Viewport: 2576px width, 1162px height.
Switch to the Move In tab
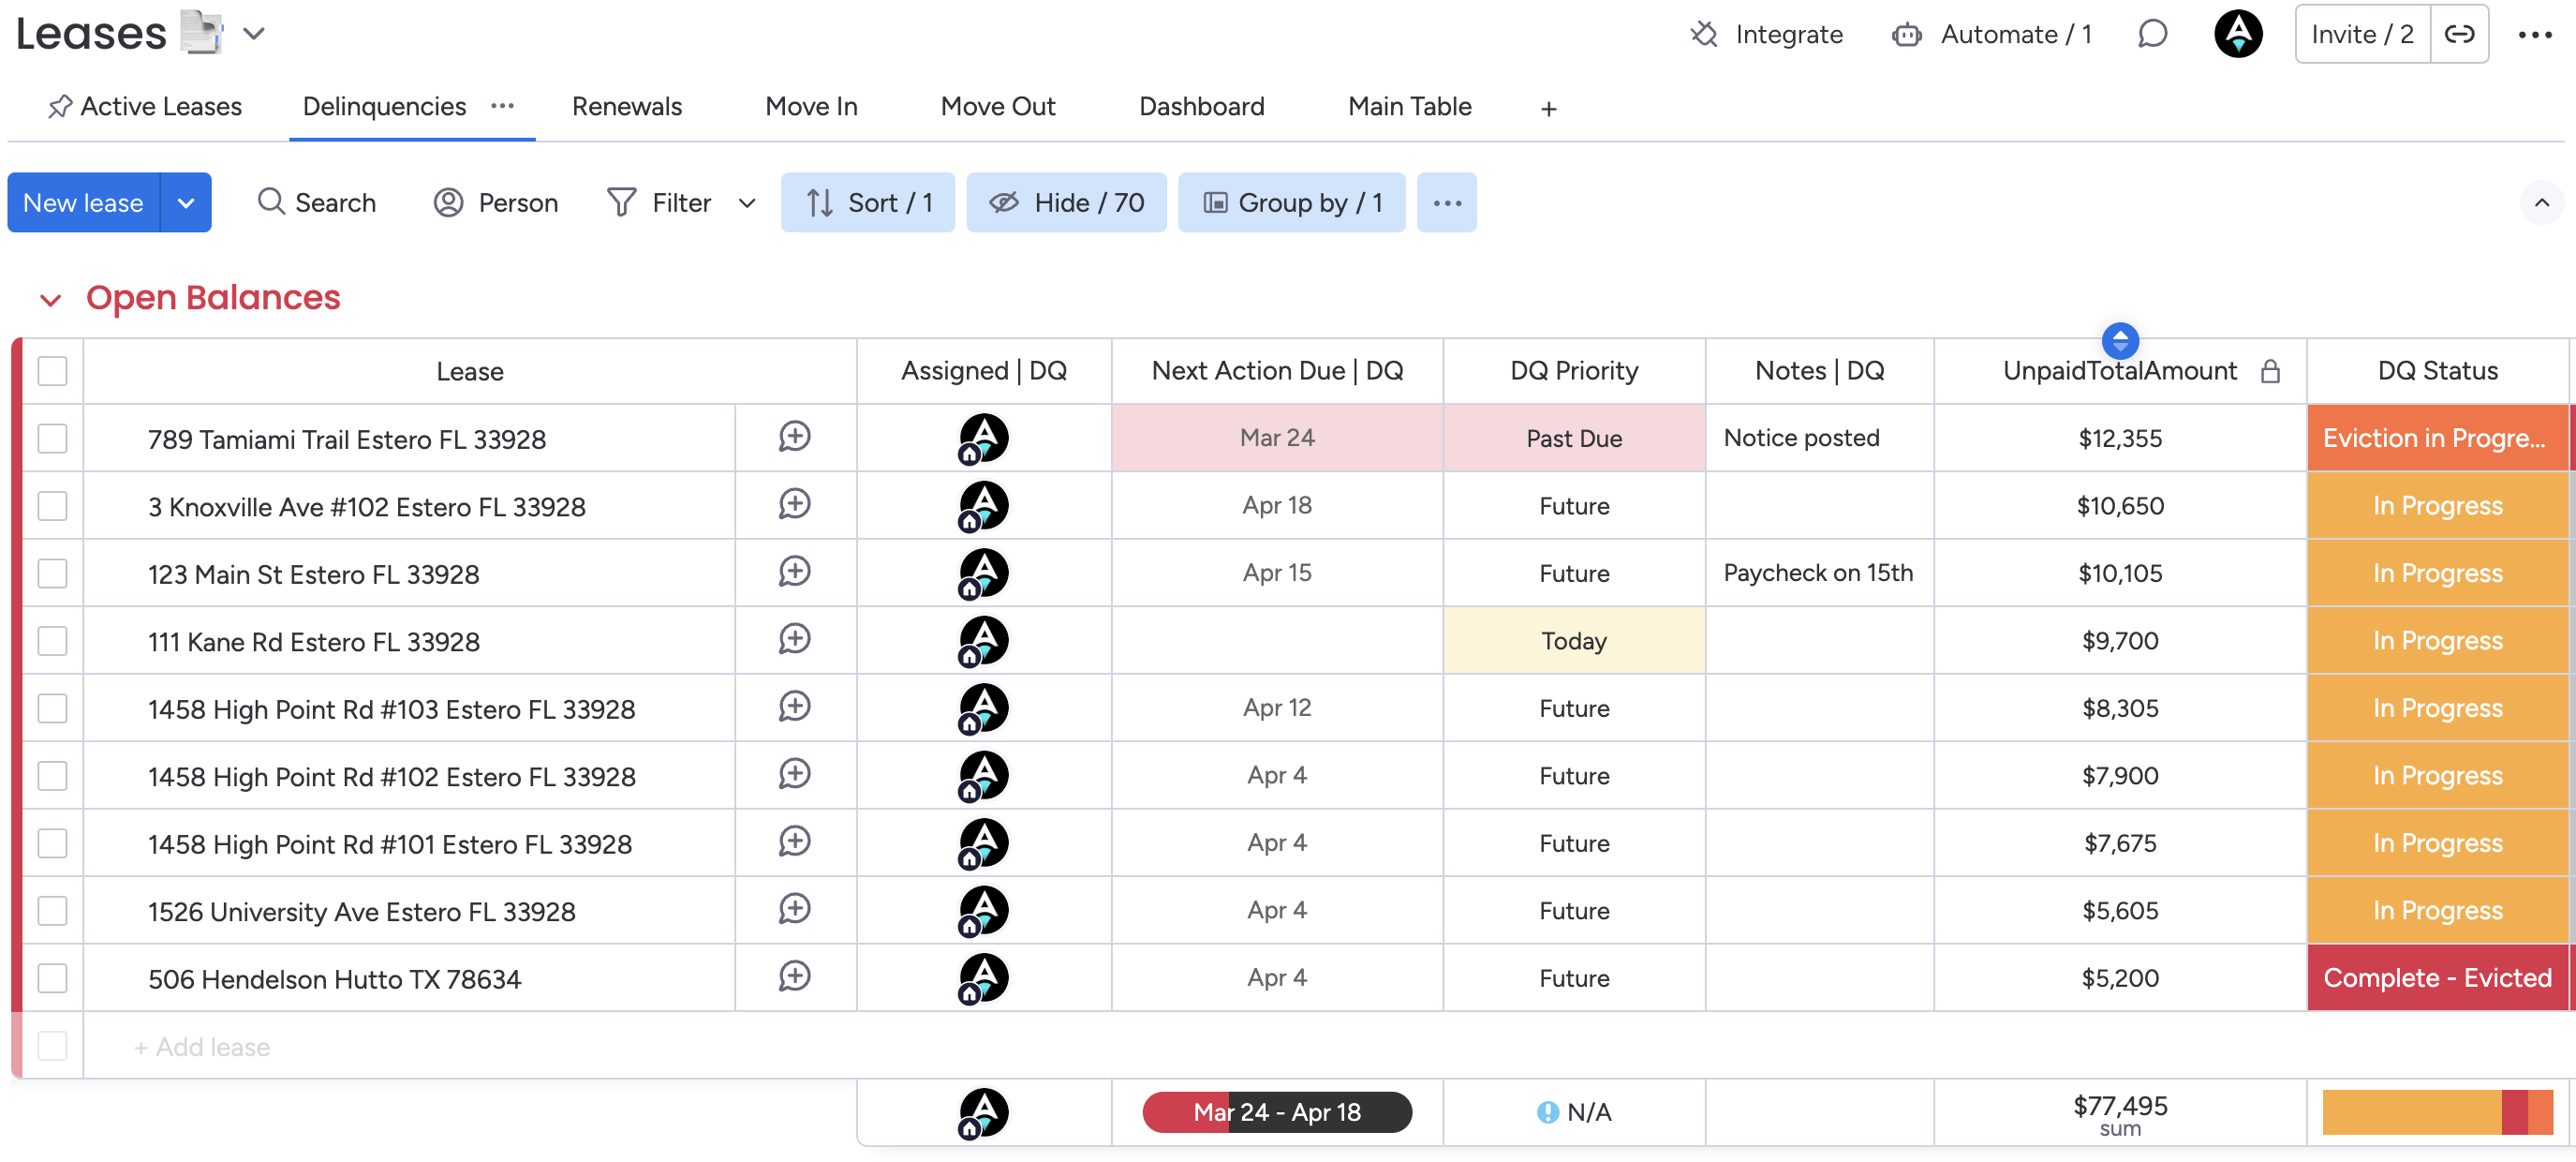click(x=811, y=106)
